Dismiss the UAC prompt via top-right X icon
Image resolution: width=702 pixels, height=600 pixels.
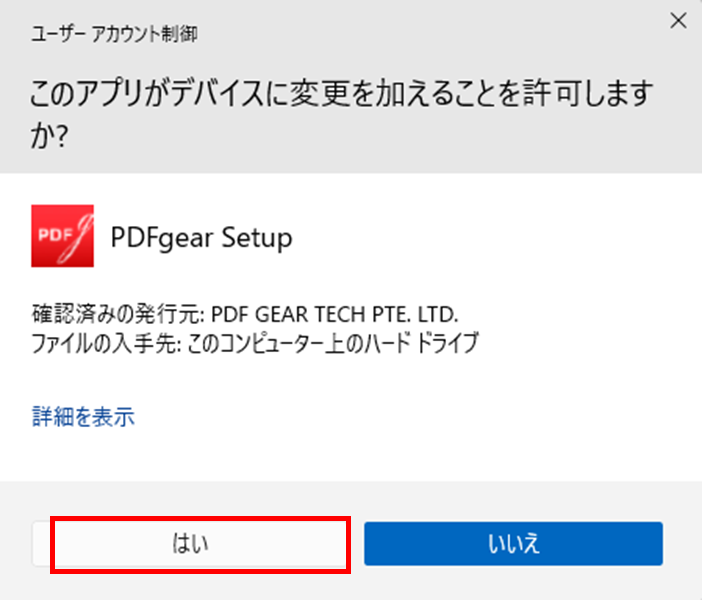tap(678, 21)
